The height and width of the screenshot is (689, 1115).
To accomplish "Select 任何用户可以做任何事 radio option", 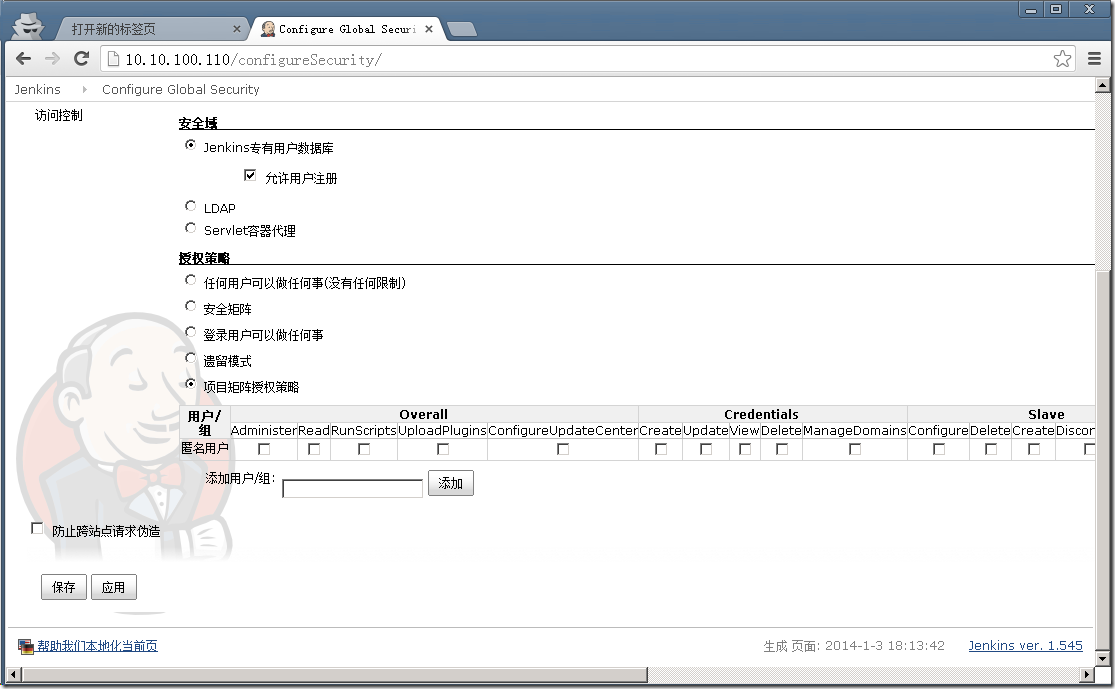I will pyautogui.click(x=190, y=280).
